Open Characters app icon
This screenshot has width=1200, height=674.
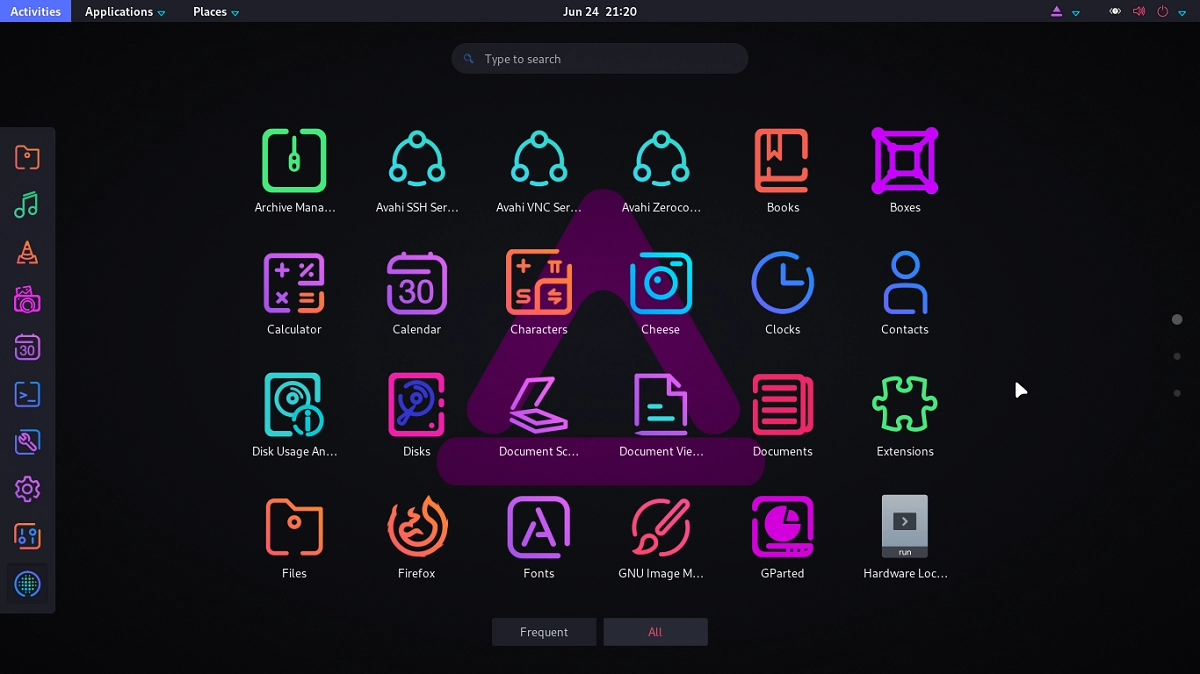538,284
